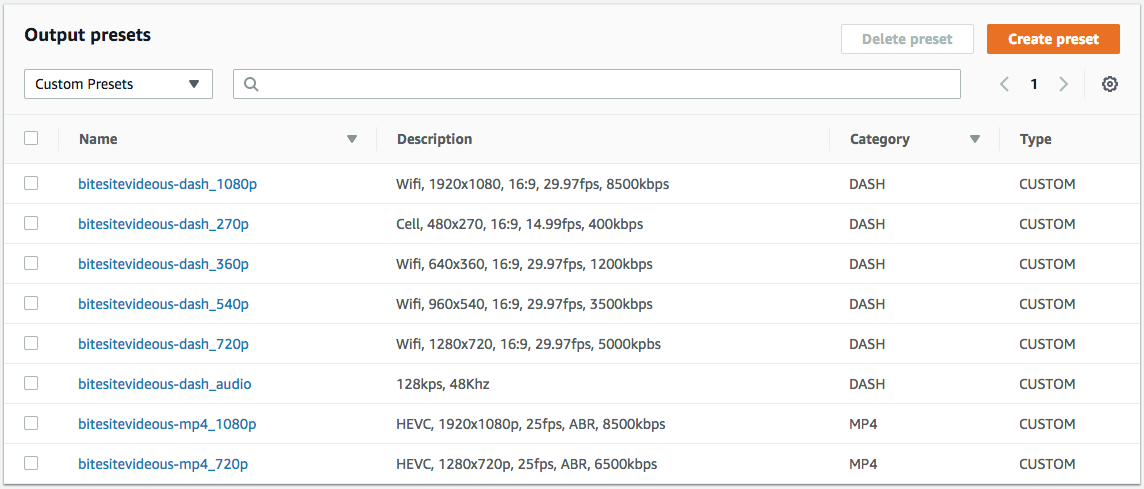Open the bitesitevideous-dash_720p preset link

click(163, 344)
